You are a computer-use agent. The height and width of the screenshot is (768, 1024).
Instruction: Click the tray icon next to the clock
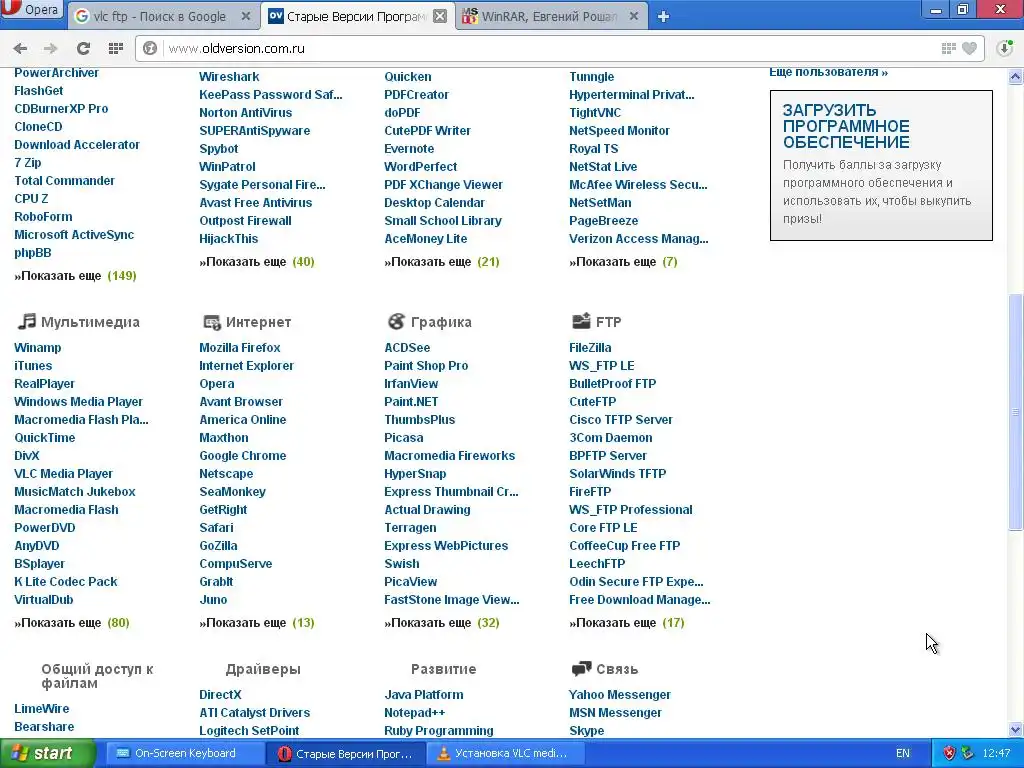click(967, 753)
